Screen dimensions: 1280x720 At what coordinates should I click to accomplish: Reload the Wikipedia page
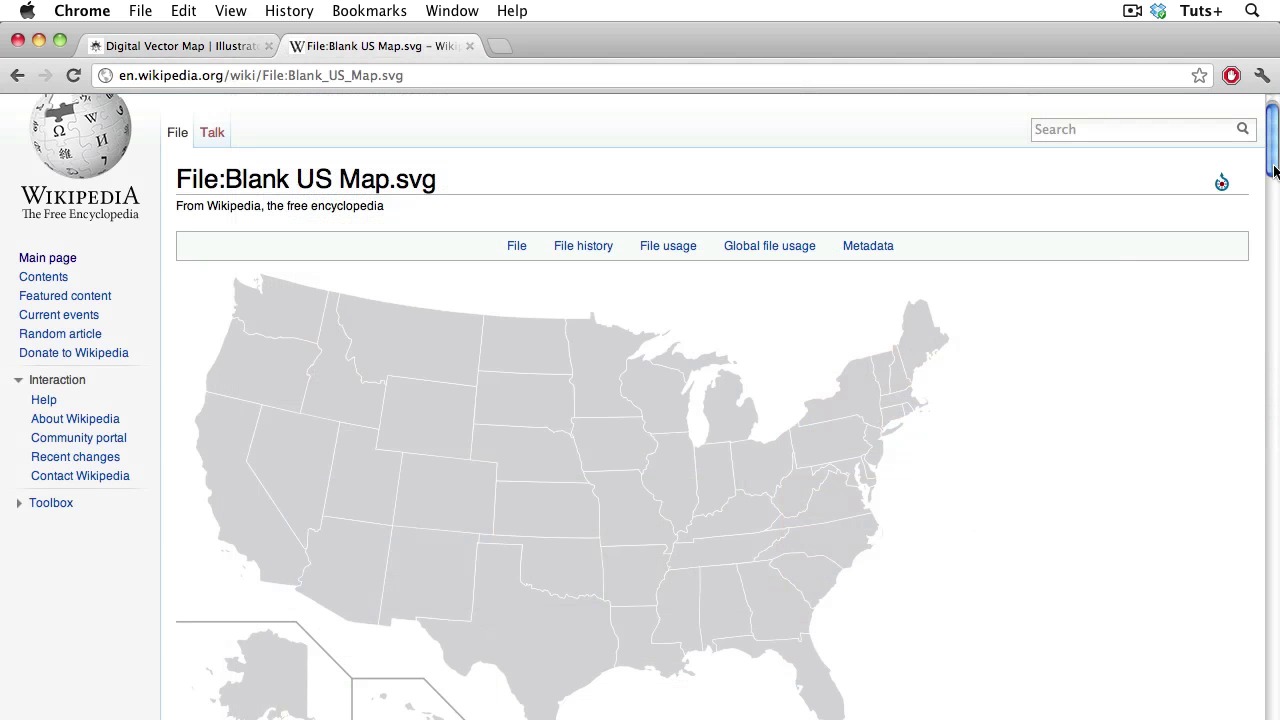click(x=73, y=75)
